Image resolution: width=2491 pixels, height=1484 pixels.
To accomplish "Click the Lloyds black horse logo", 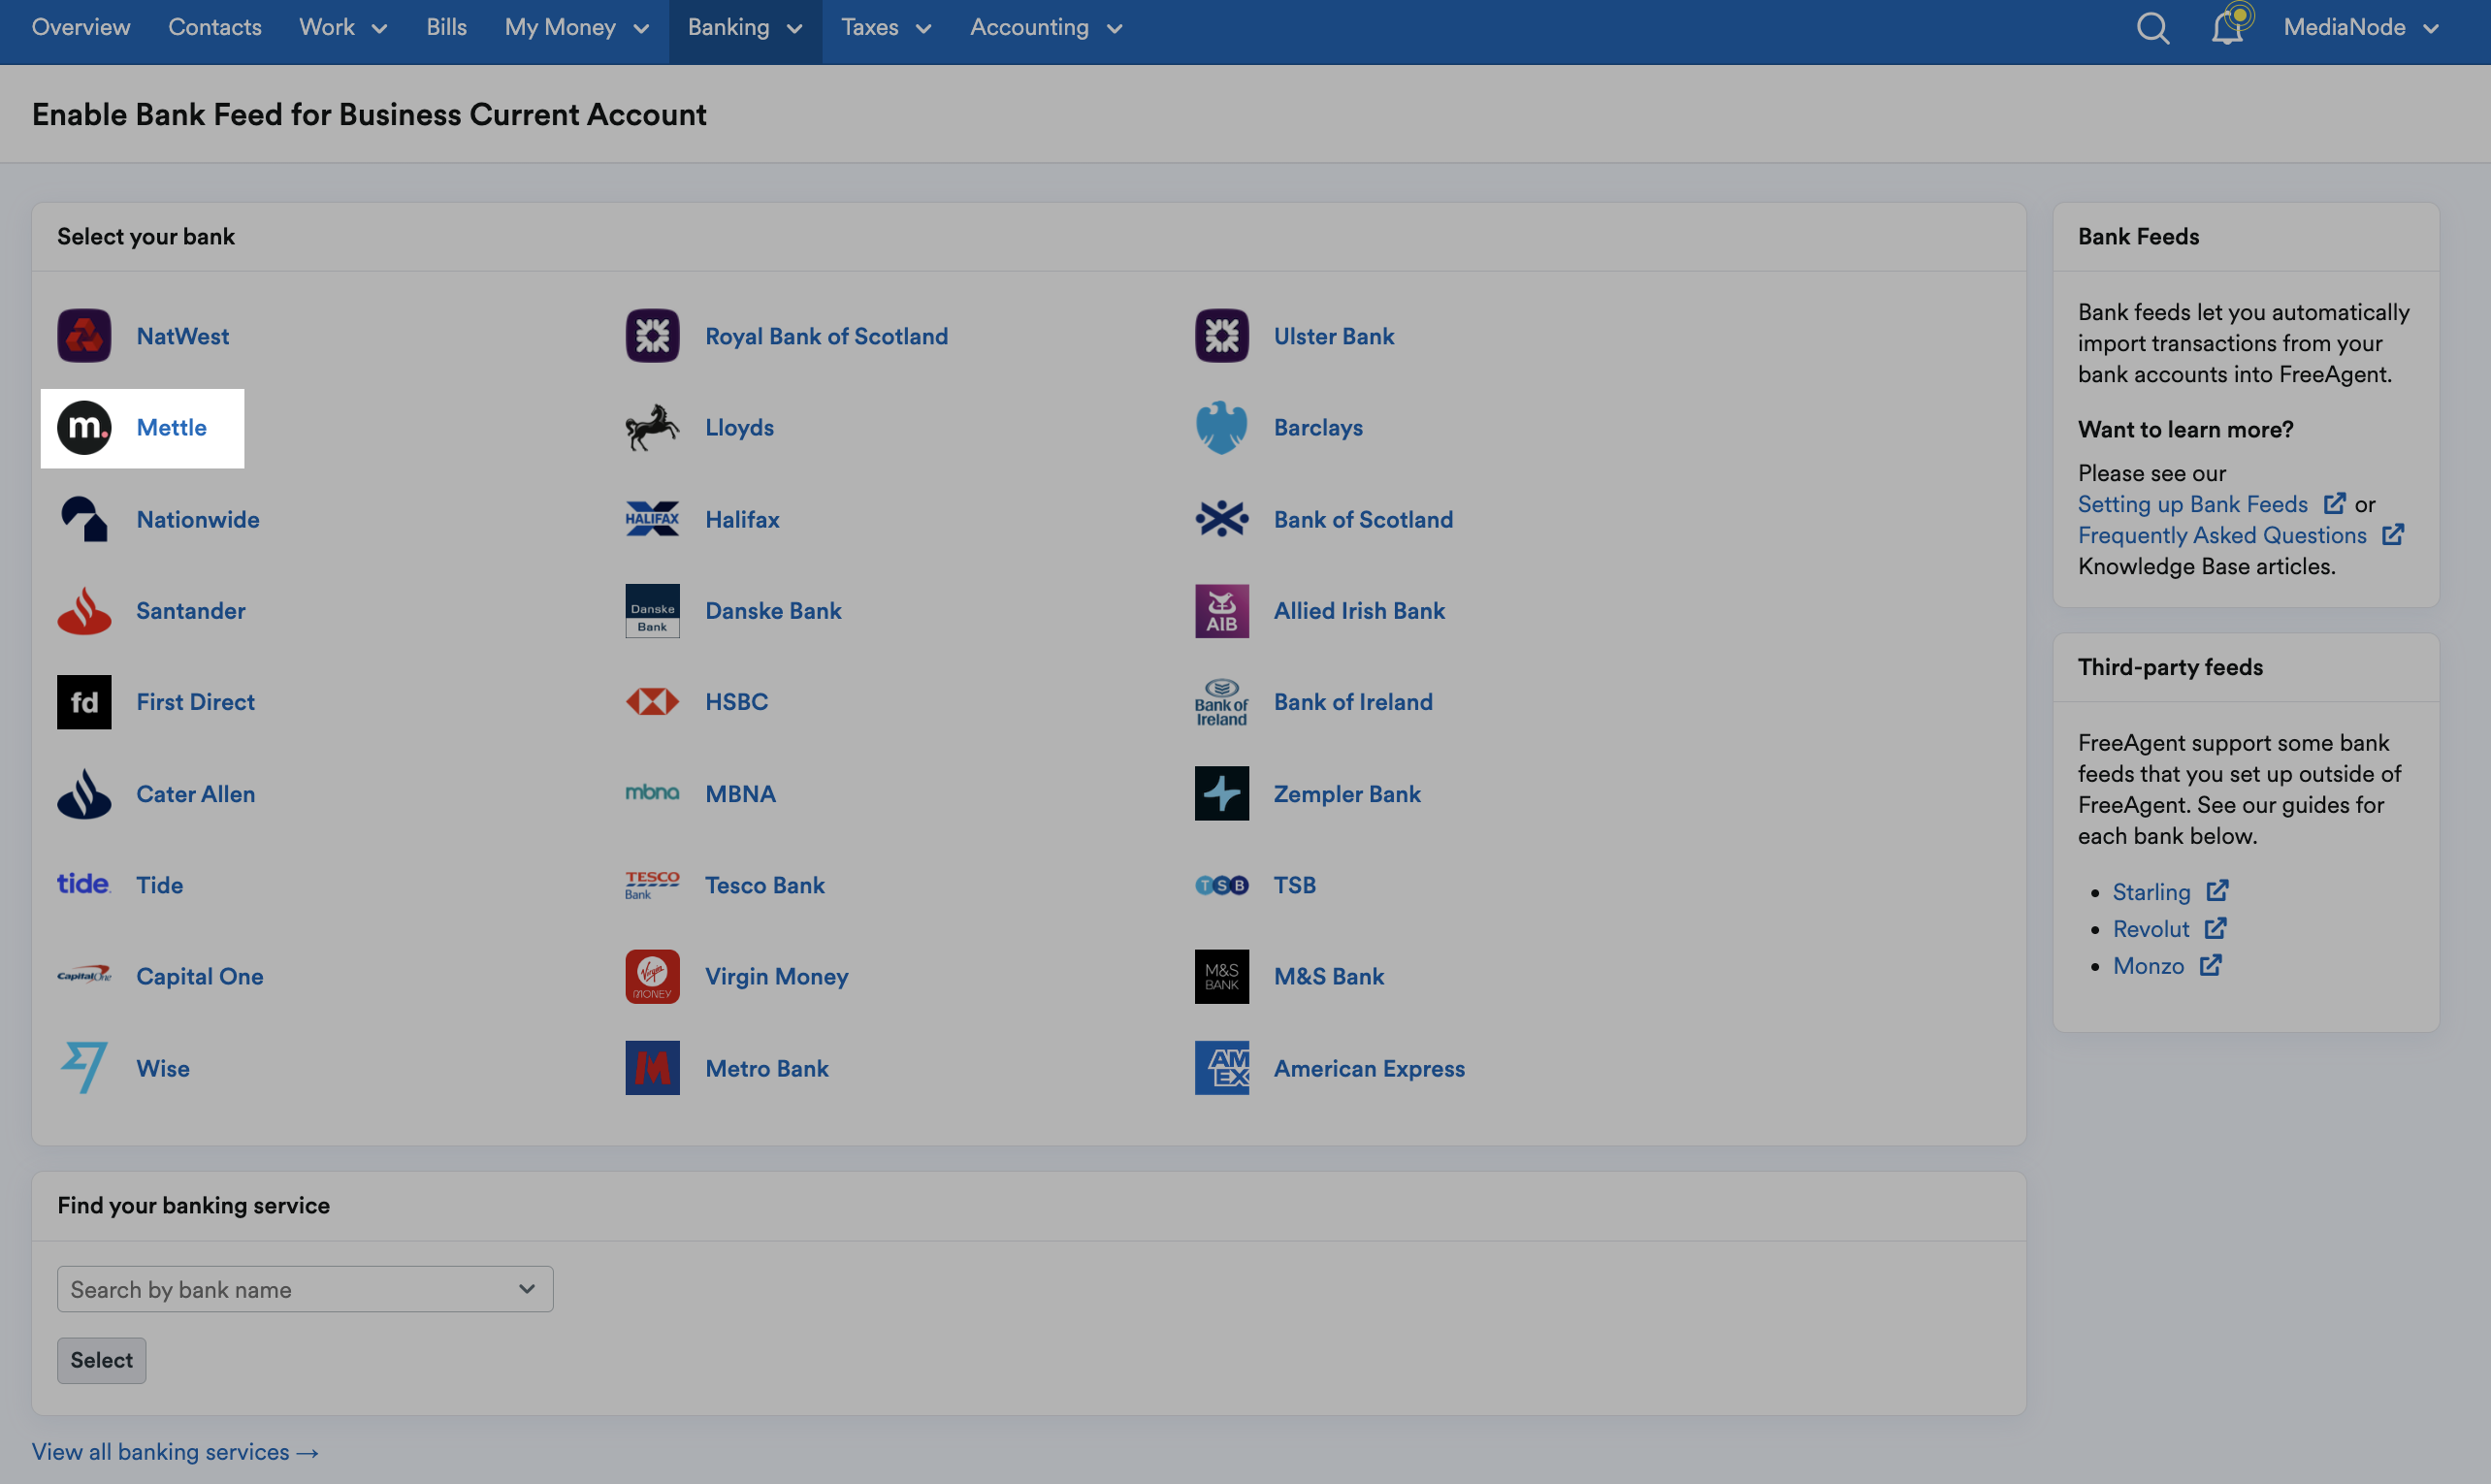I will pos(652,428).
